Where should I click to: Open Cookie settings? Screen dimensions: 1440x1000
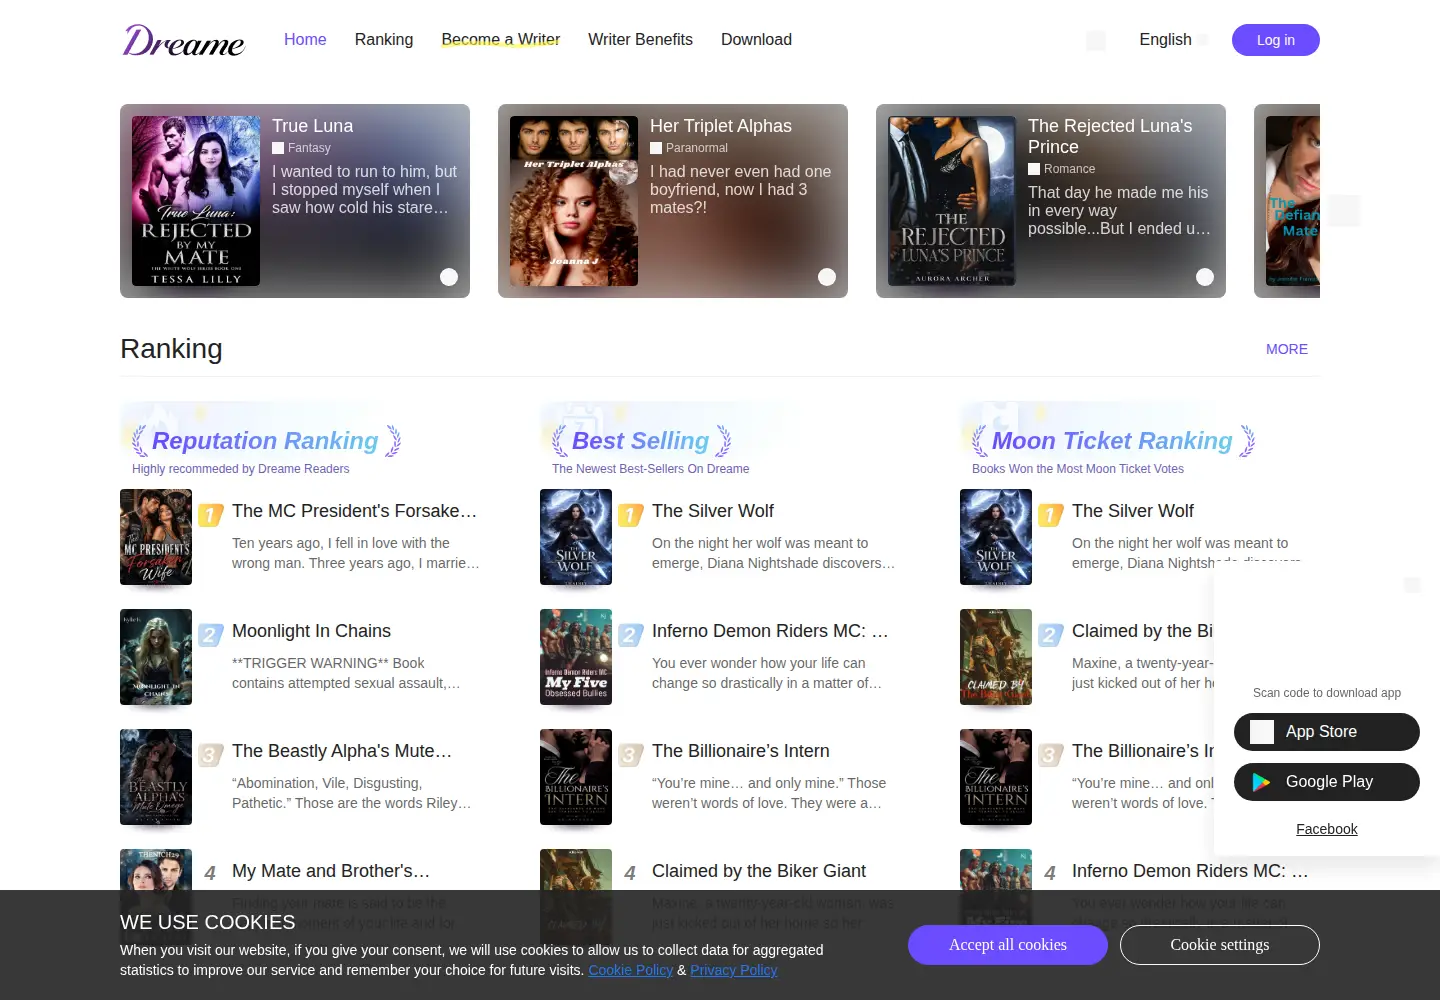pos(1220,945)
